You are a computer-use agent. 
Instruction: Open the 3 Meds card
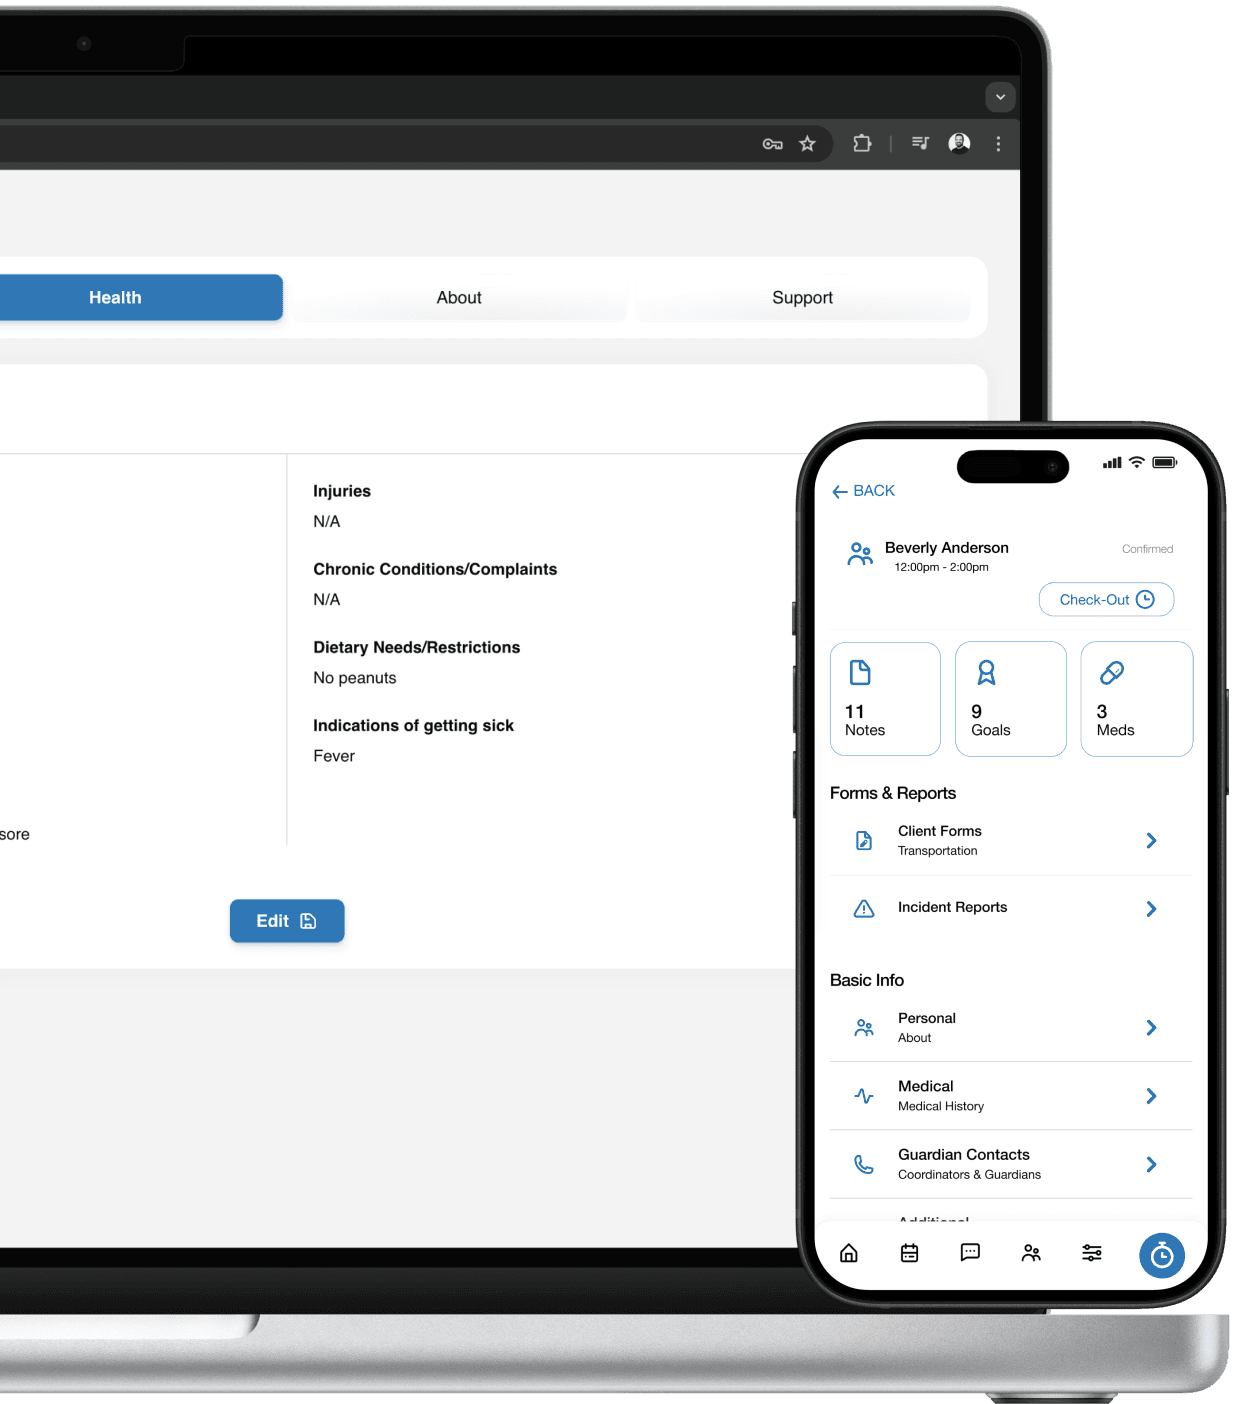coord(1137,699)
